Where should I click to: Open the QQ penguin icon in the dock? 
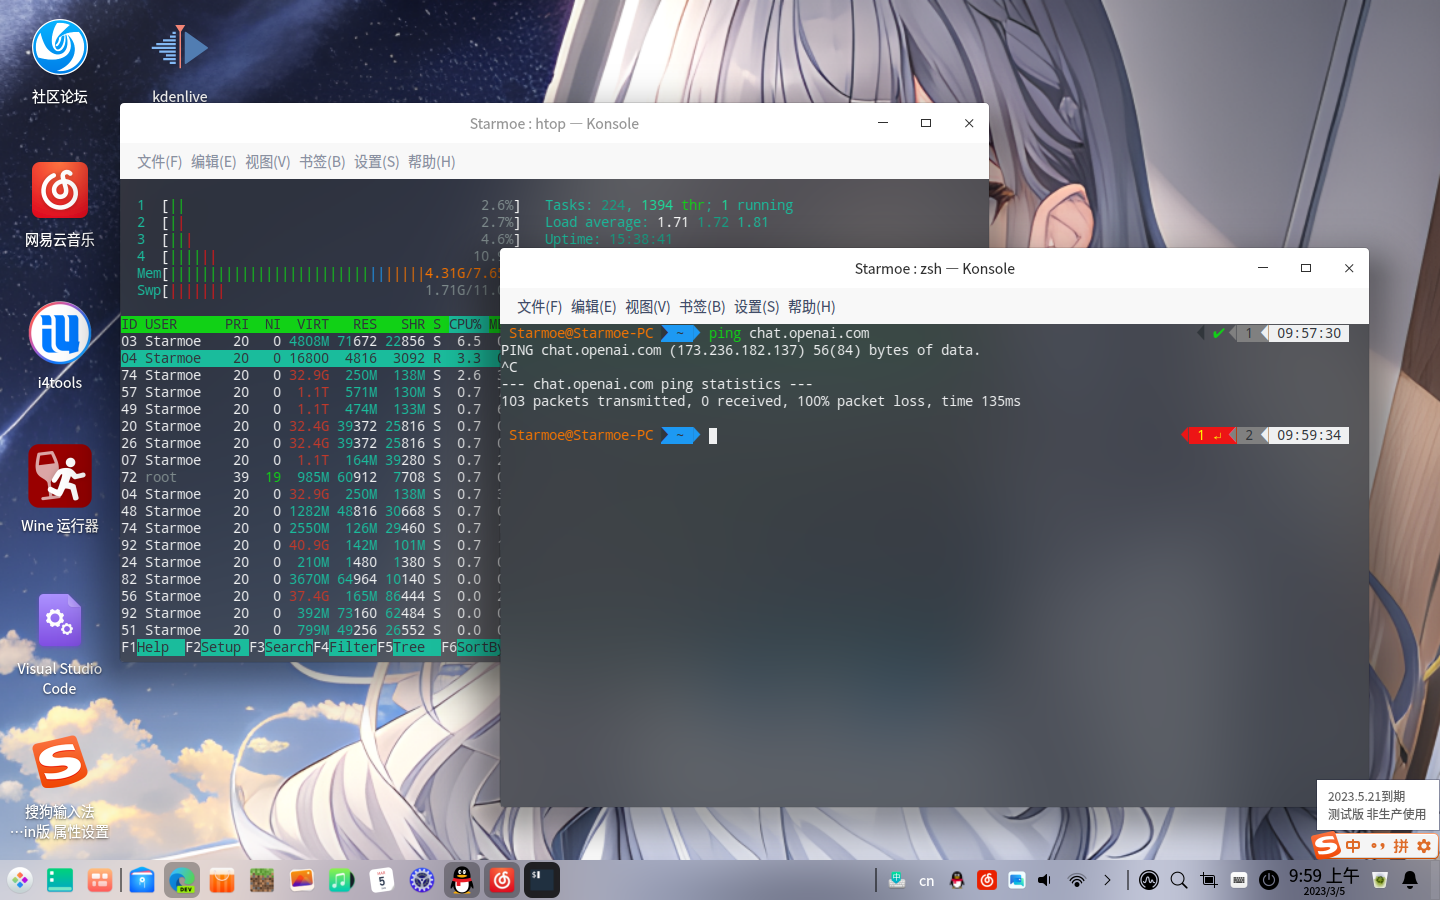[x=462, y=880]
